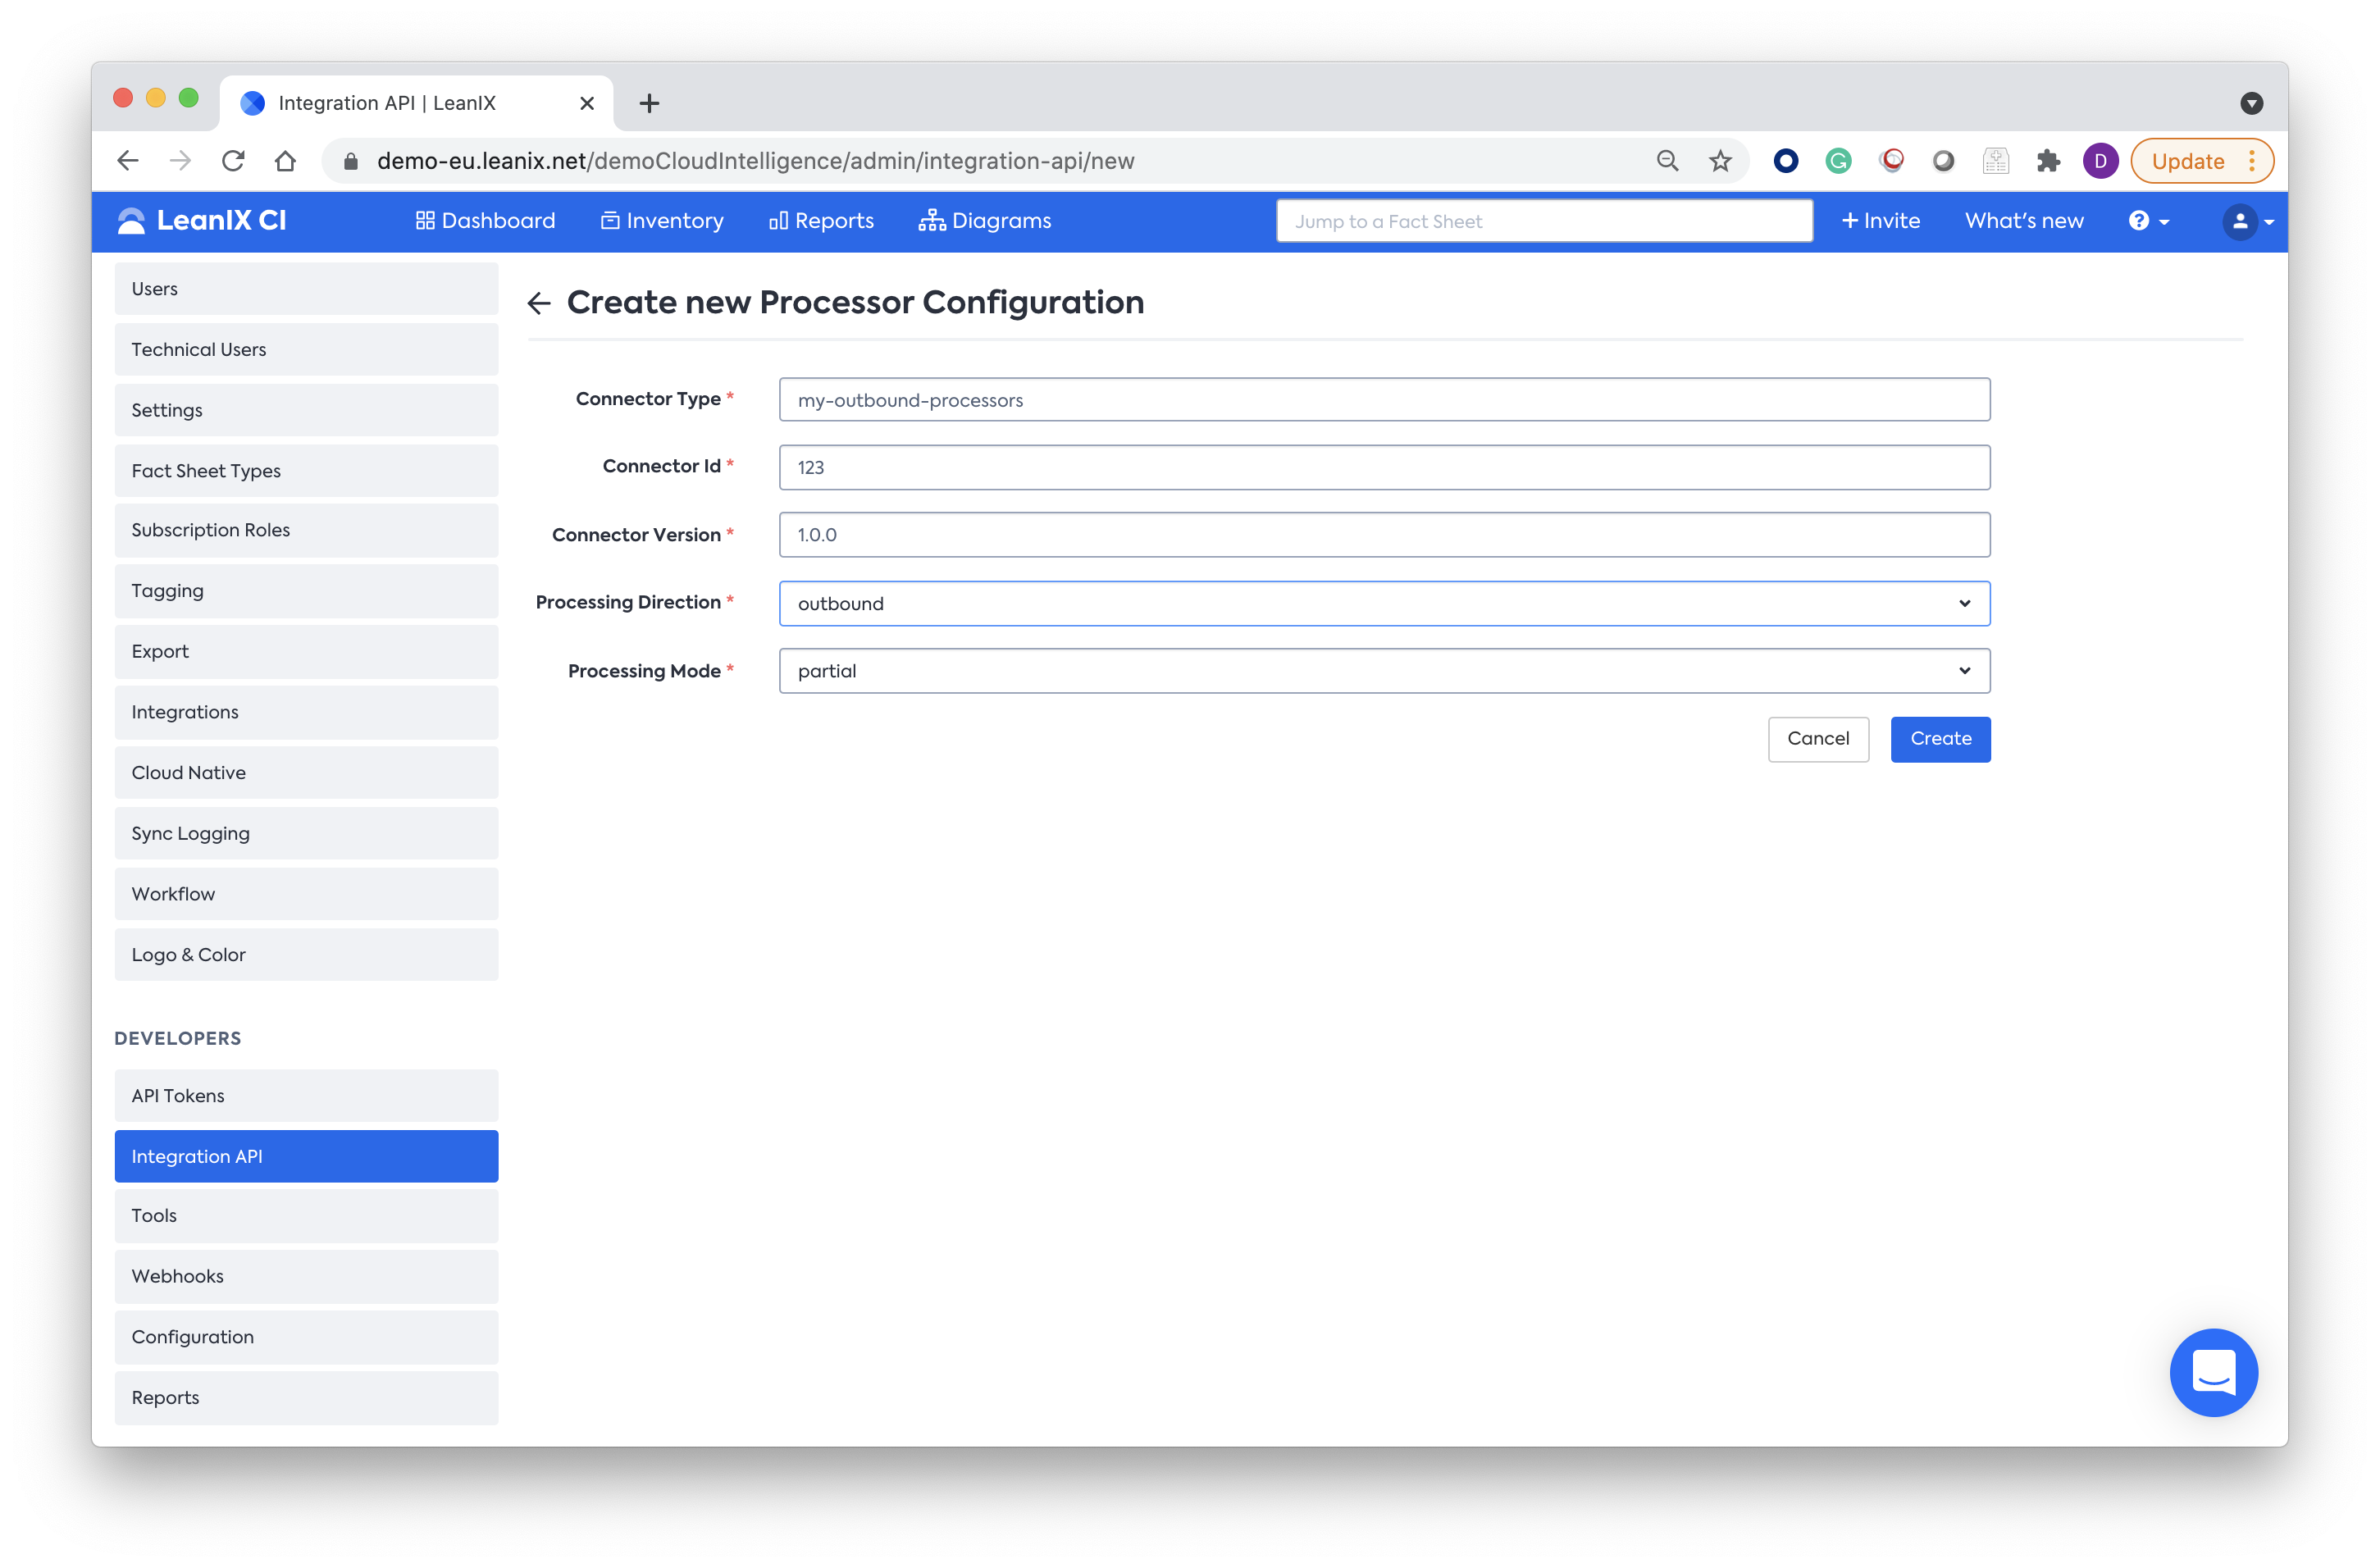Click the site lock icon in address bar
The image size is (2380, 1568).
[x=351, y=161]
